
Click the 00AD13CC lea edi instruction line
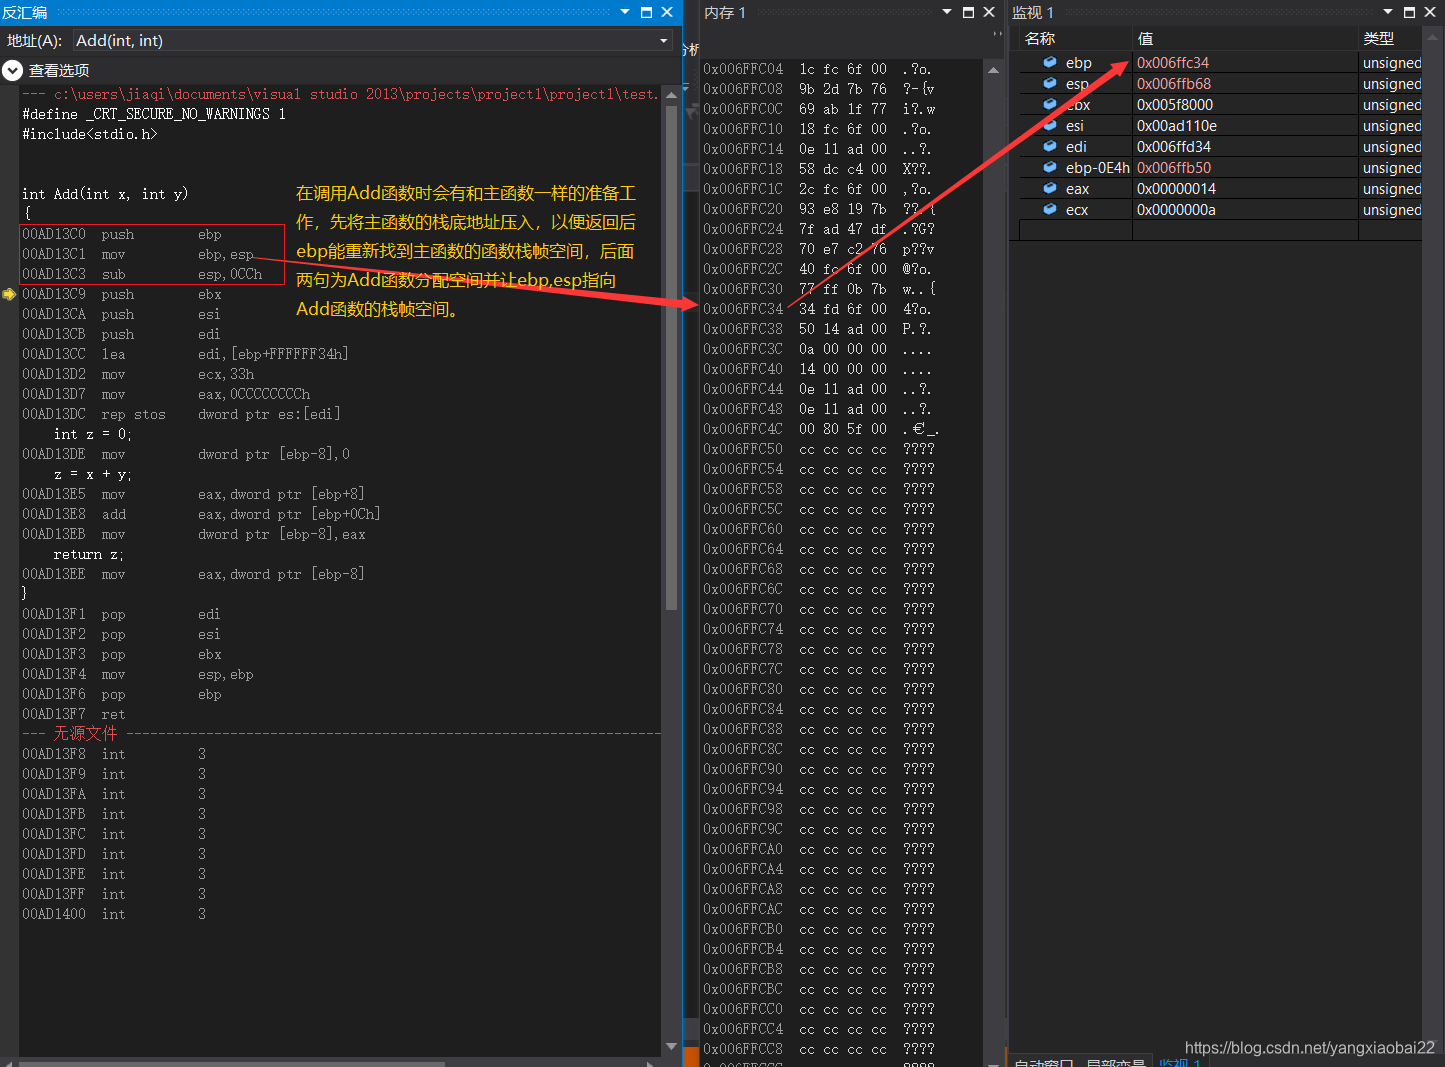point(185,354)
